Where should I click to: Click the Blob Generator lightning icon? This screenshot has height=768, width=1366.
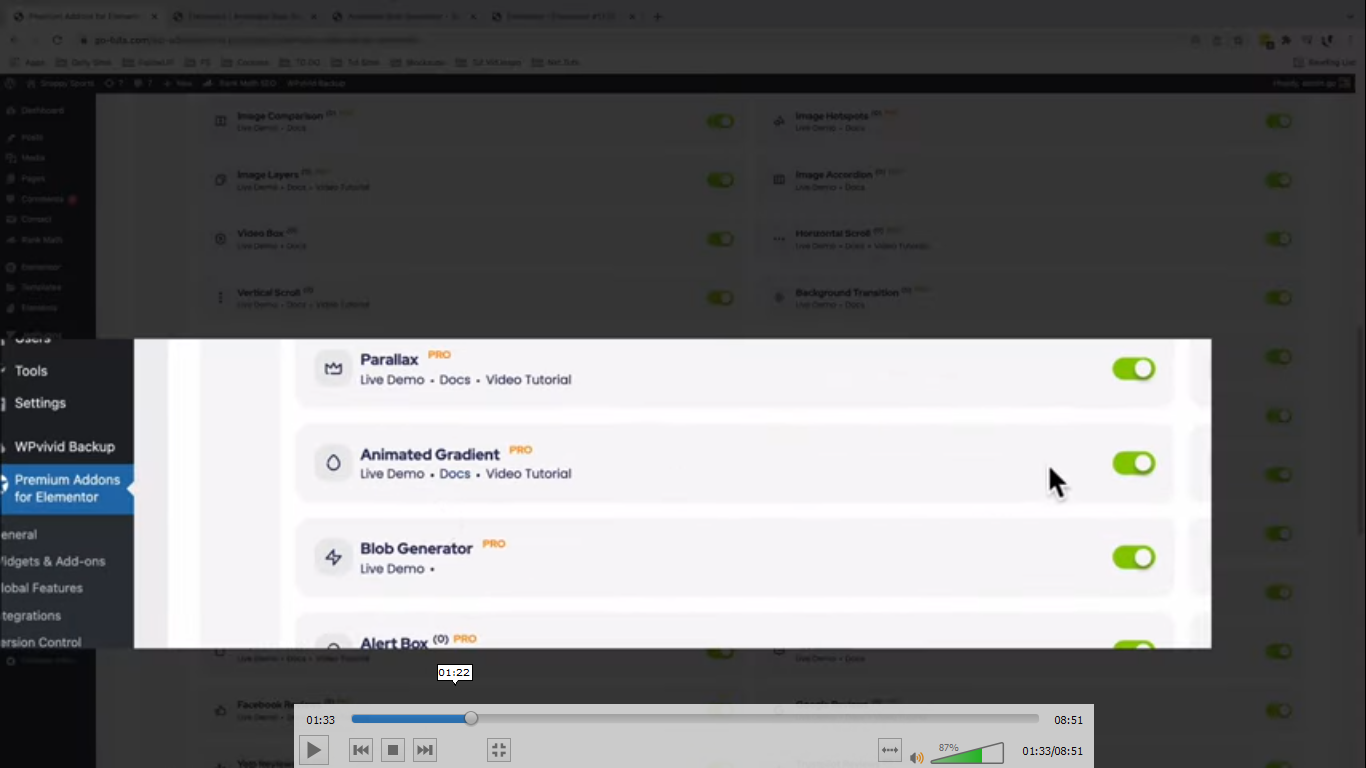333,557
